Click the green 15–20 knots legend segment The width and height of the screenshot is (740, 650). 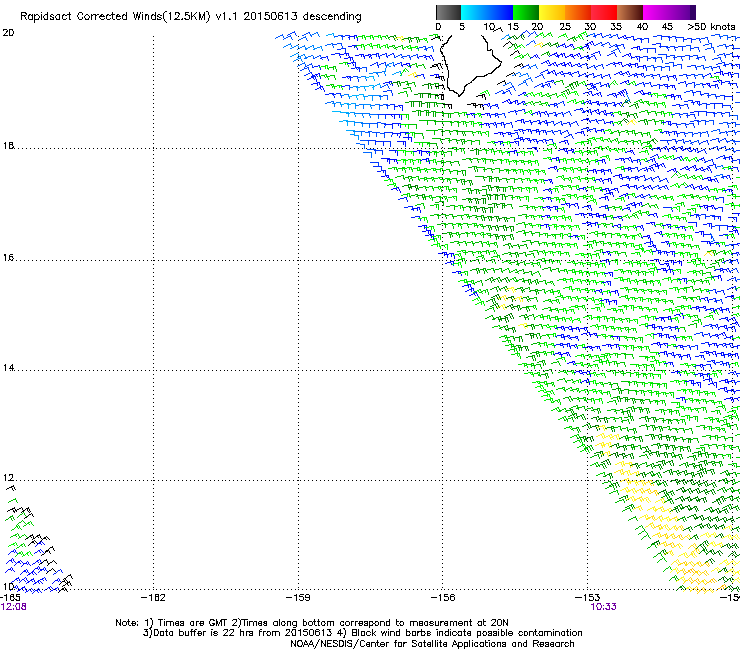pos(526,12)
